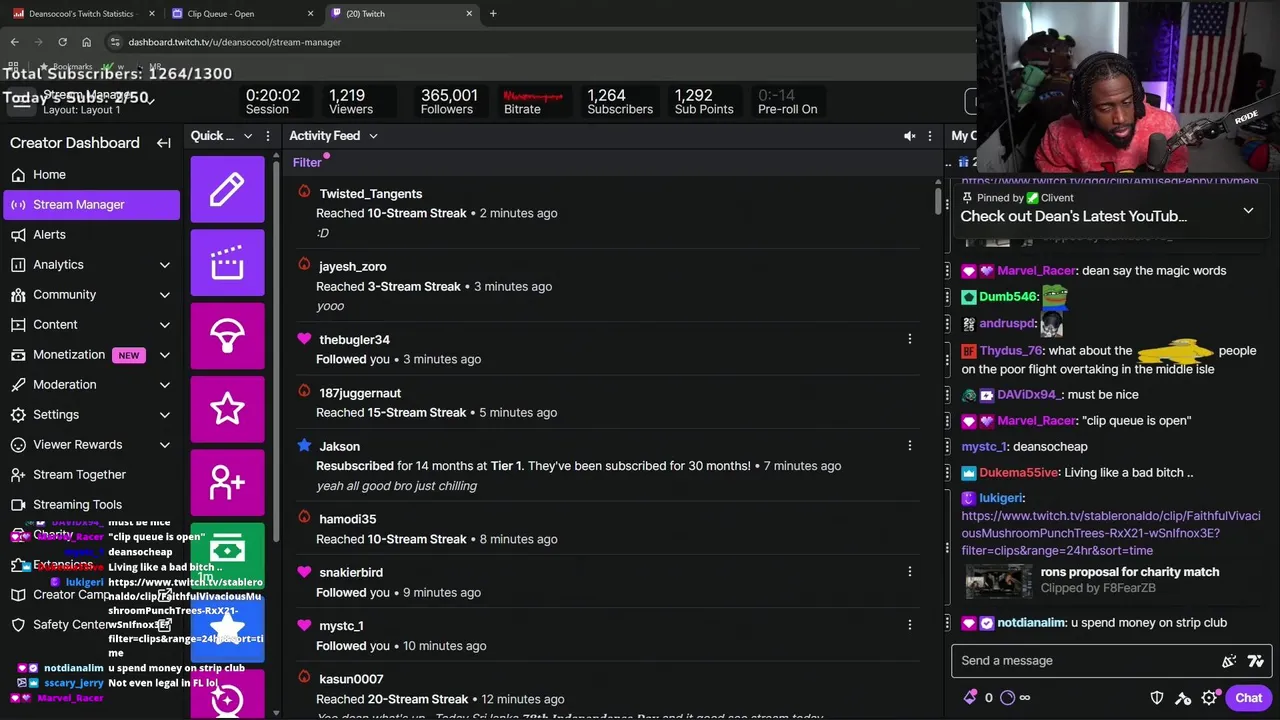Open options for Jakson resubscribe event
1280x720 pixels.
[x=909, y=446]
